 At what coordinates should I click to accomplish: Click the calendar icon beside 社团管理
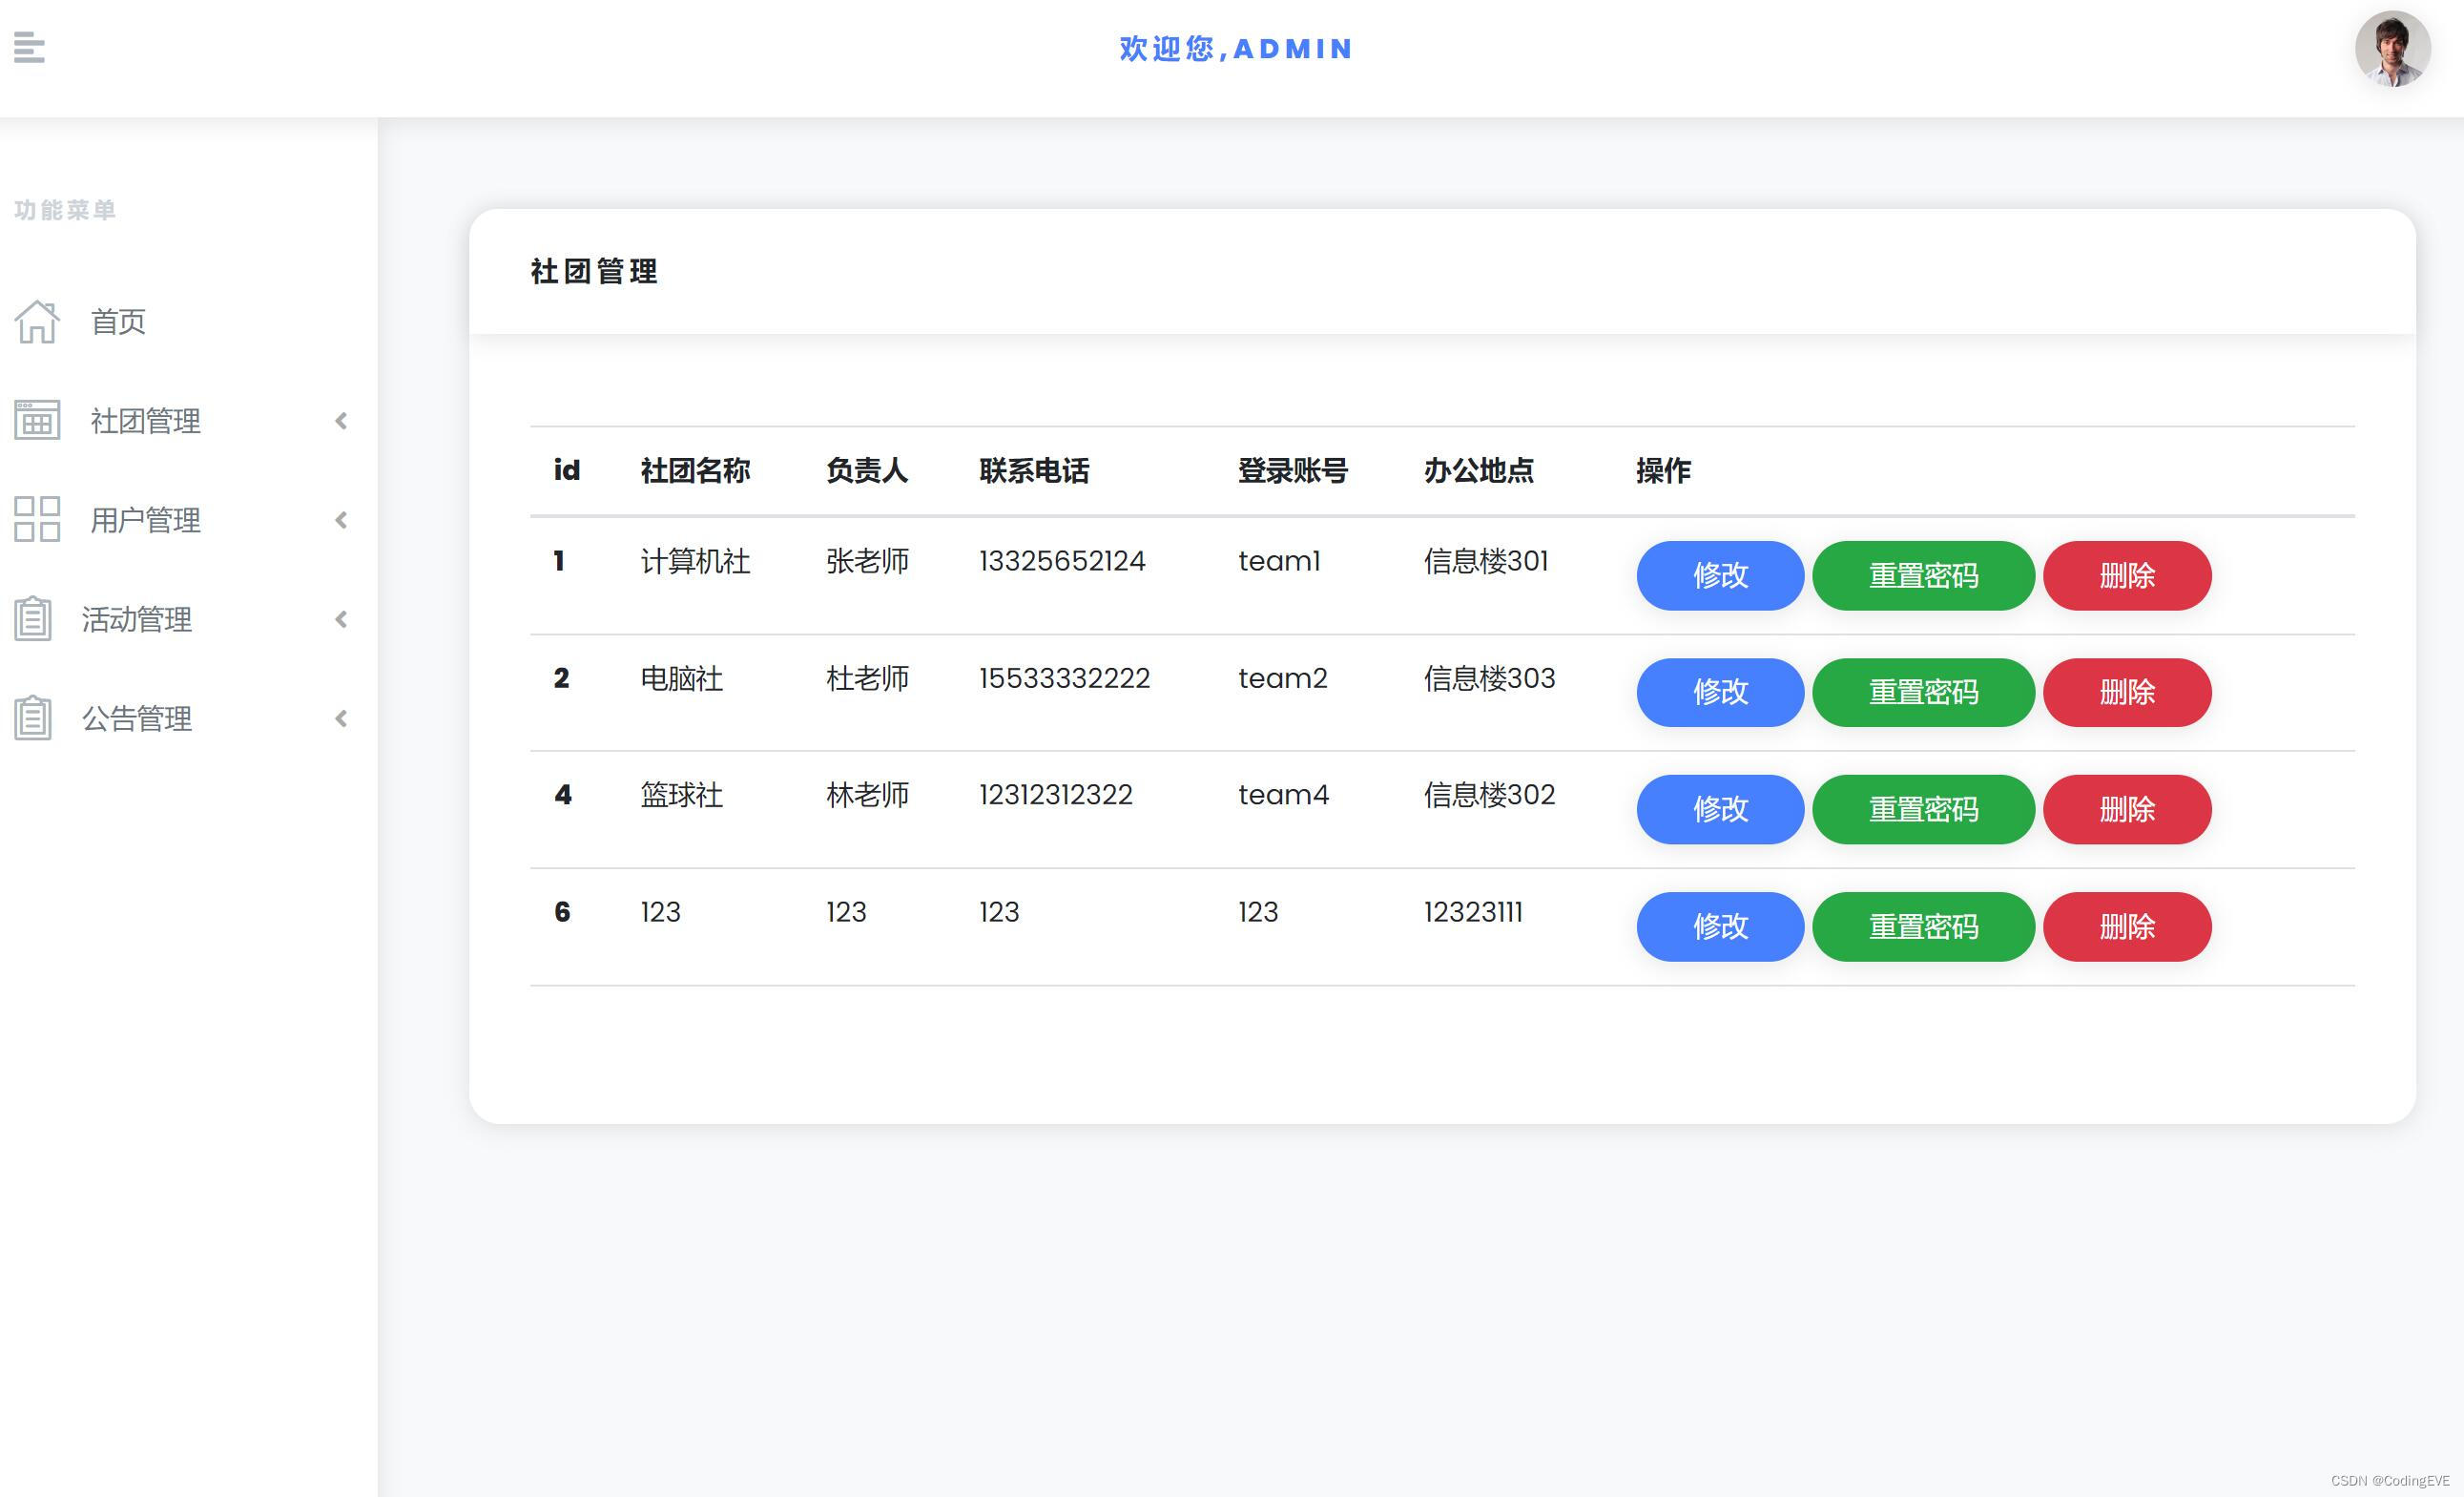click(37, 420)
